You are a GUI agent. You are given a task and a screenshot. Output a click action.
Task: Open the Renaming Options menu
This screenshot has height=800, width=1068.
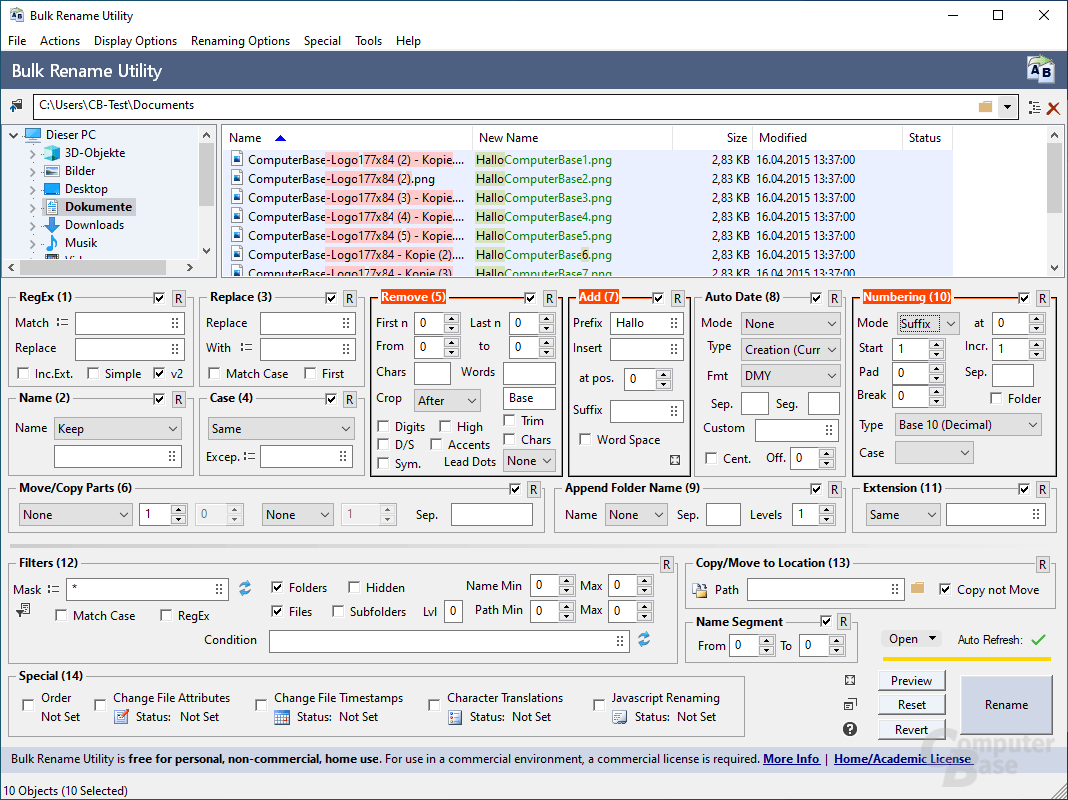[x=240, y=41]
